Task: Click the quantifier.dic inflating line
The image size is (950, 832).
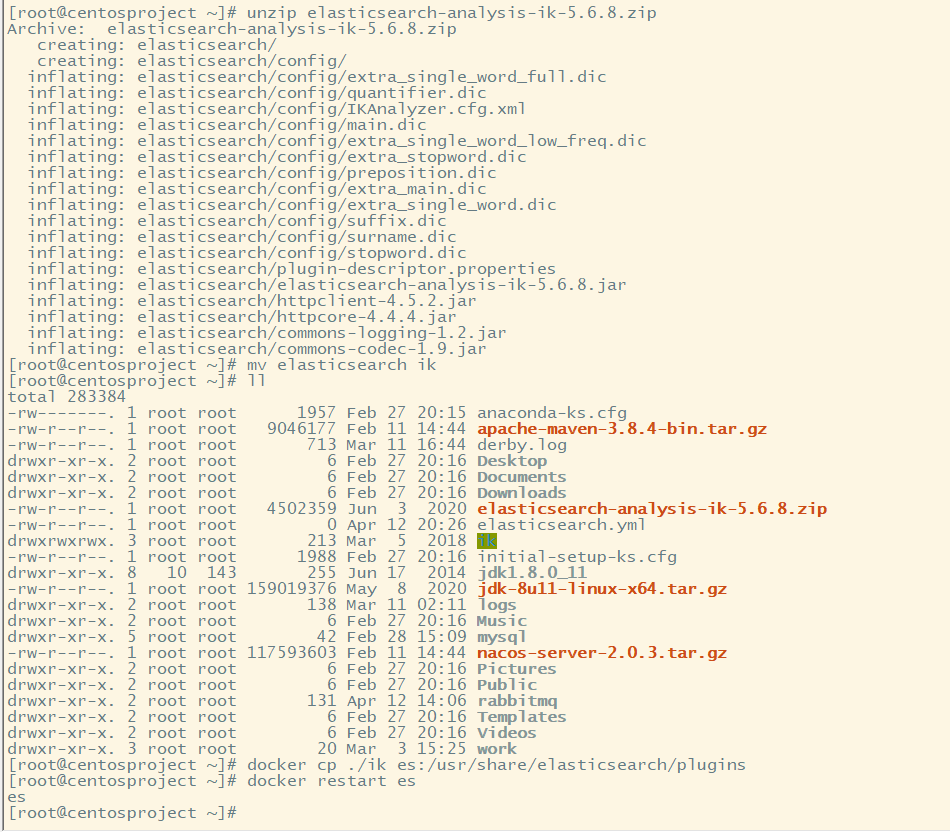Action: [257, 93]
